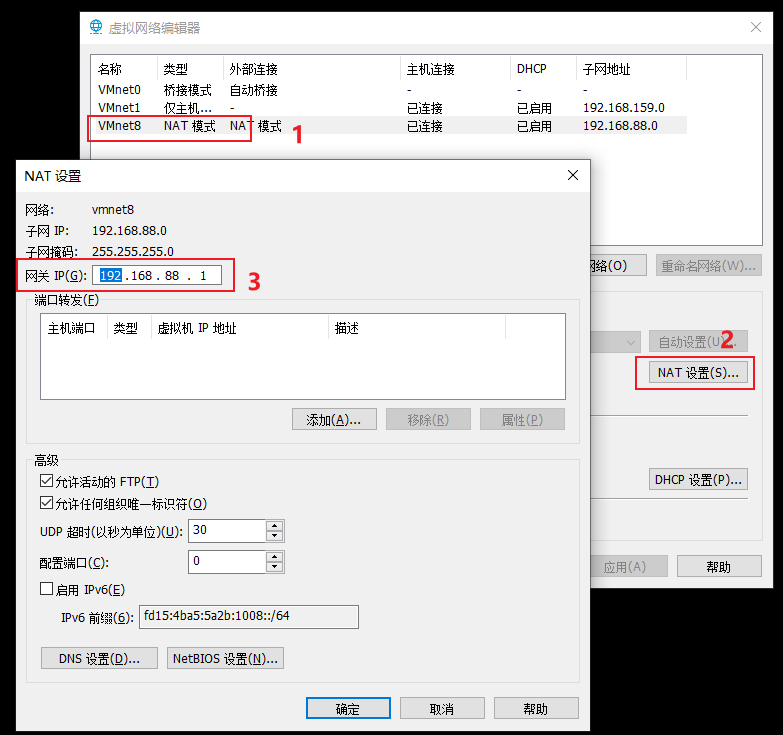Close the 虚拟网络编辑器 window
This screenshot has width=783, height=735.
pos(756,27)
